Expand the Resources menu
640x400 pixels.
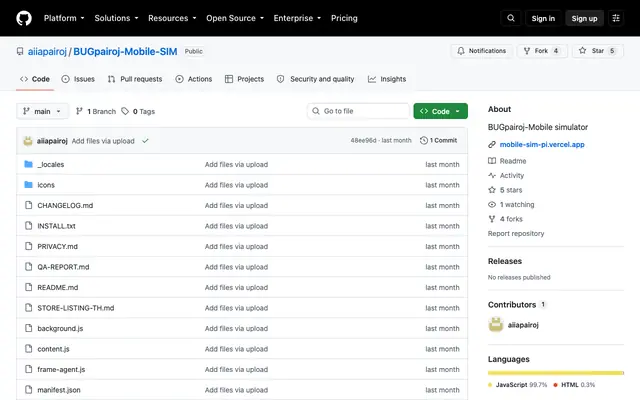point(172,18)
